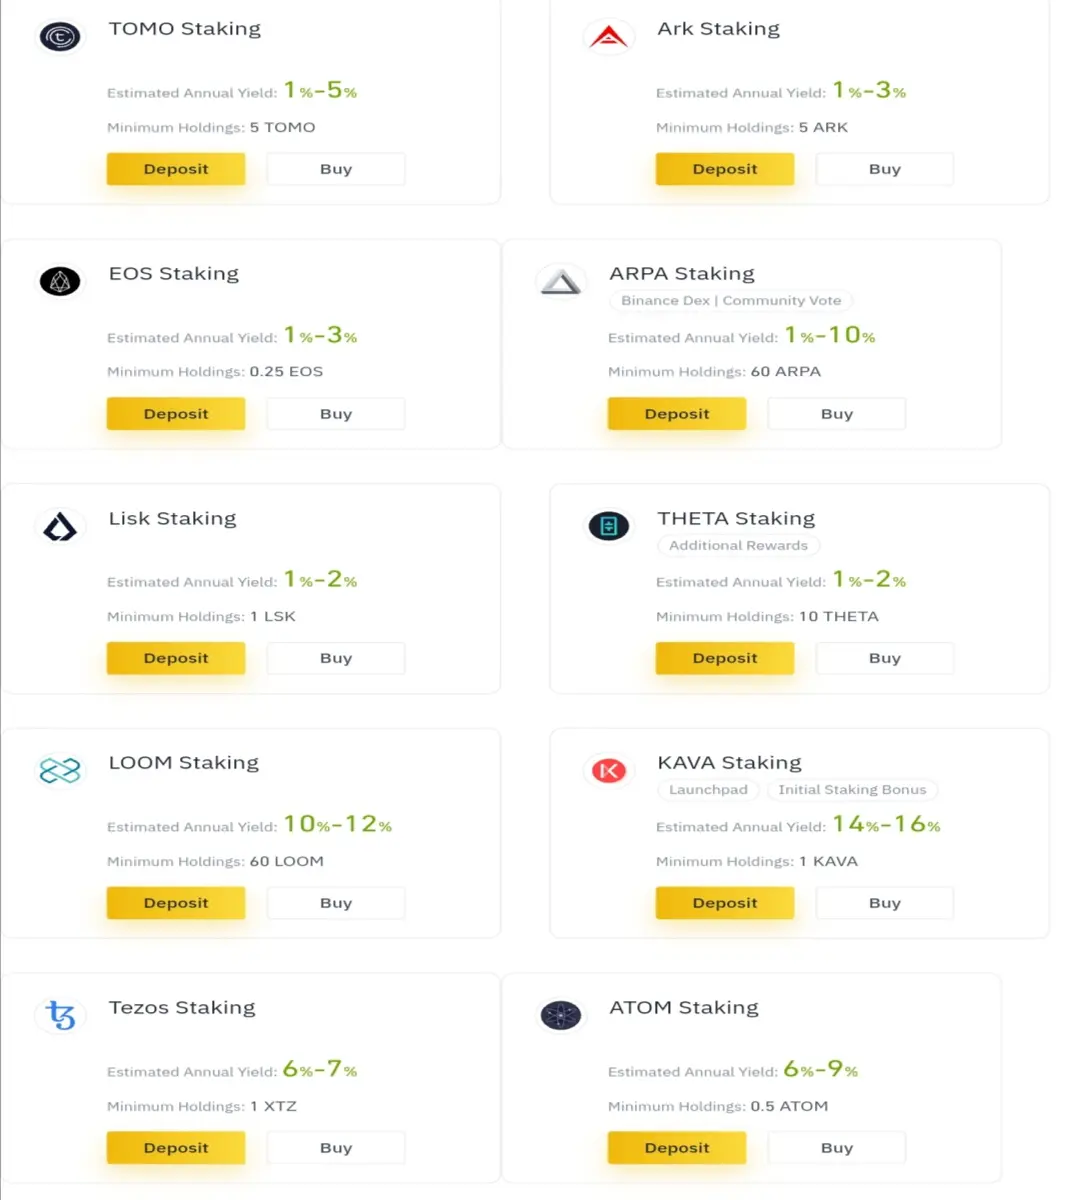
Task: Select the Initial Staking Bonus tag
Action: tap(852, 790)
